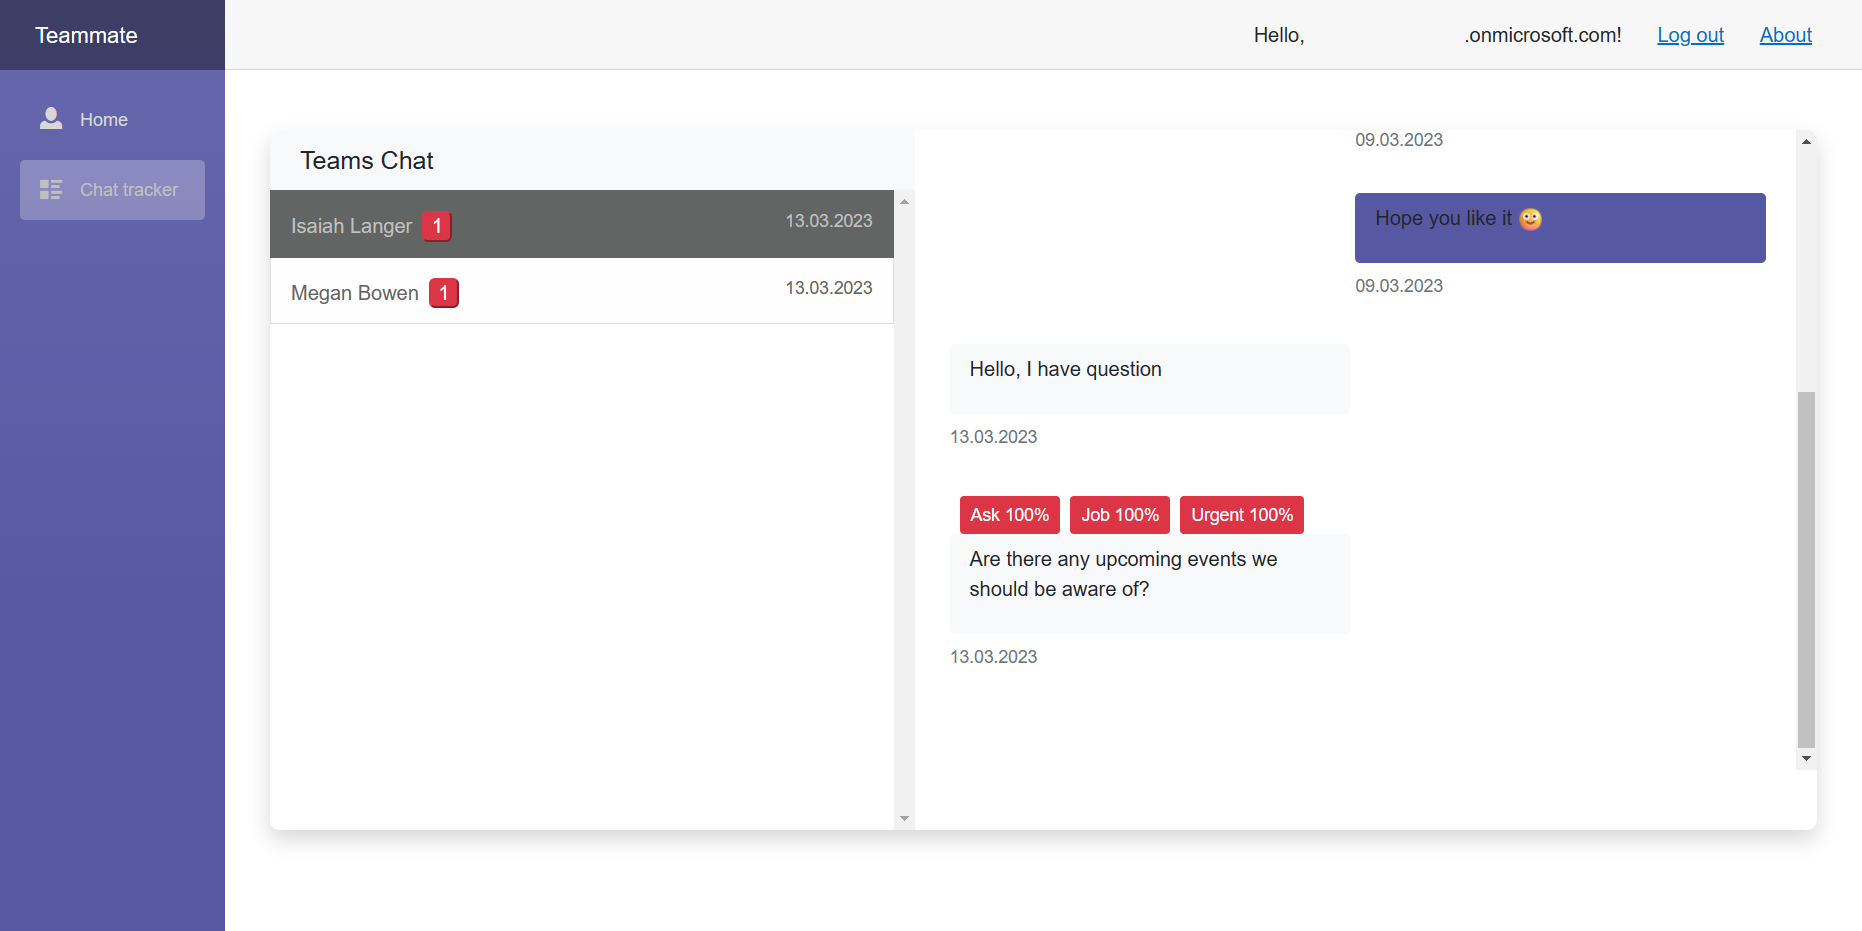The width and height of the screenshot is (1862, 931).
Task: Log out of the application
Action: coord(1690,35)
